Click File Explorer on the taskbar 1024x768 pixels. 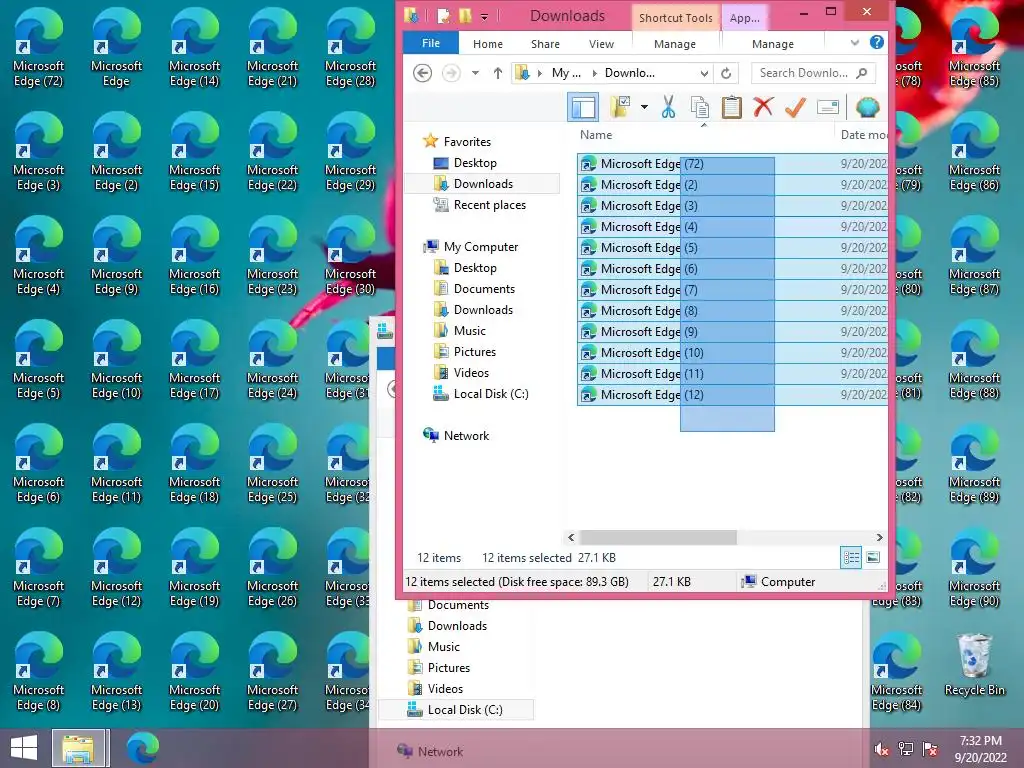pos(78,748)
